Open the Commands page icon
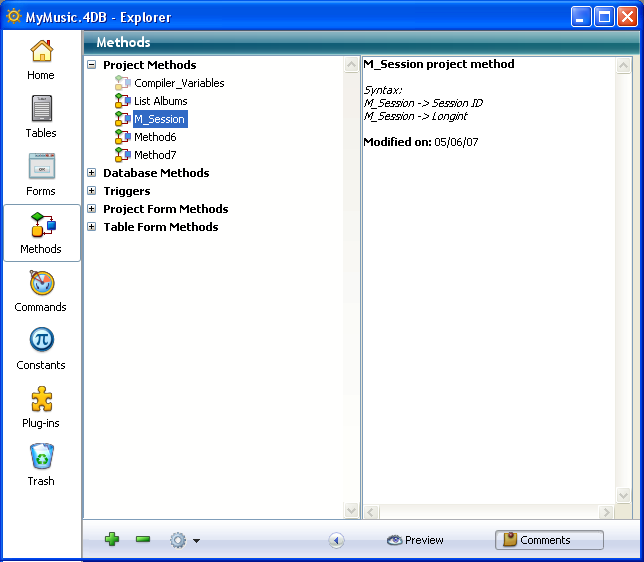Viewport: 644px width, 562px height. pyautogui.click(x=41, y=291)
